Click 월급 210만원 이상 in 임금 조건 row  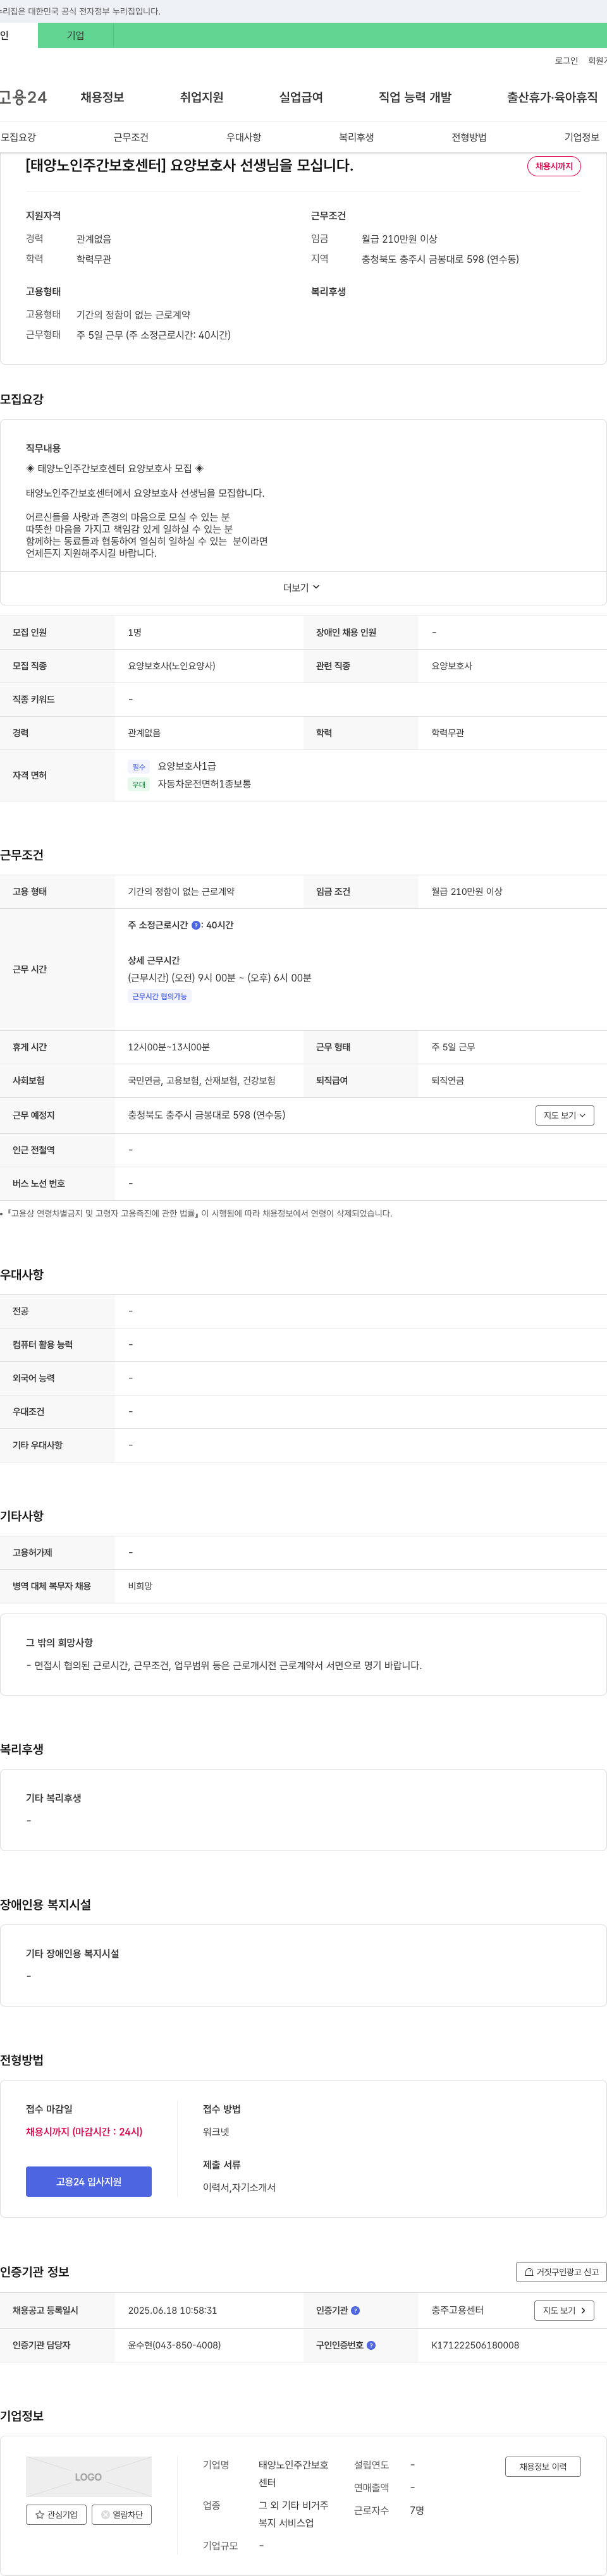pyautogui.click(x=467, y=891)
